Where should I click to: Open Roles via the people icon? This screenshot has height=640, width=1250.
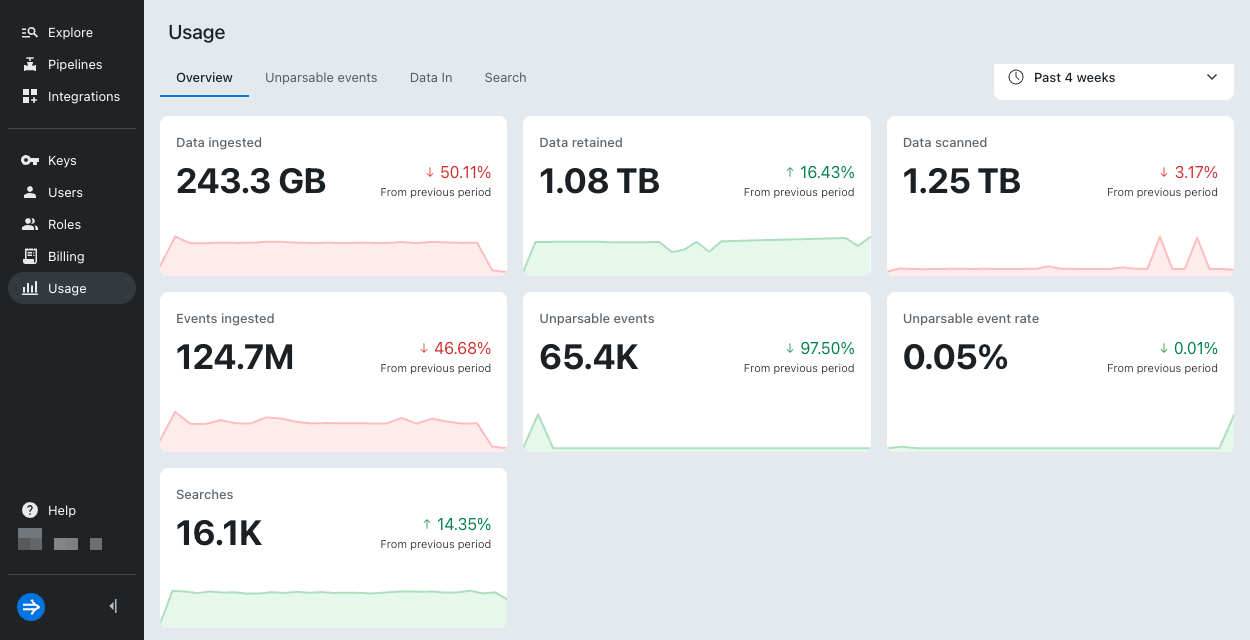(30, 225)
